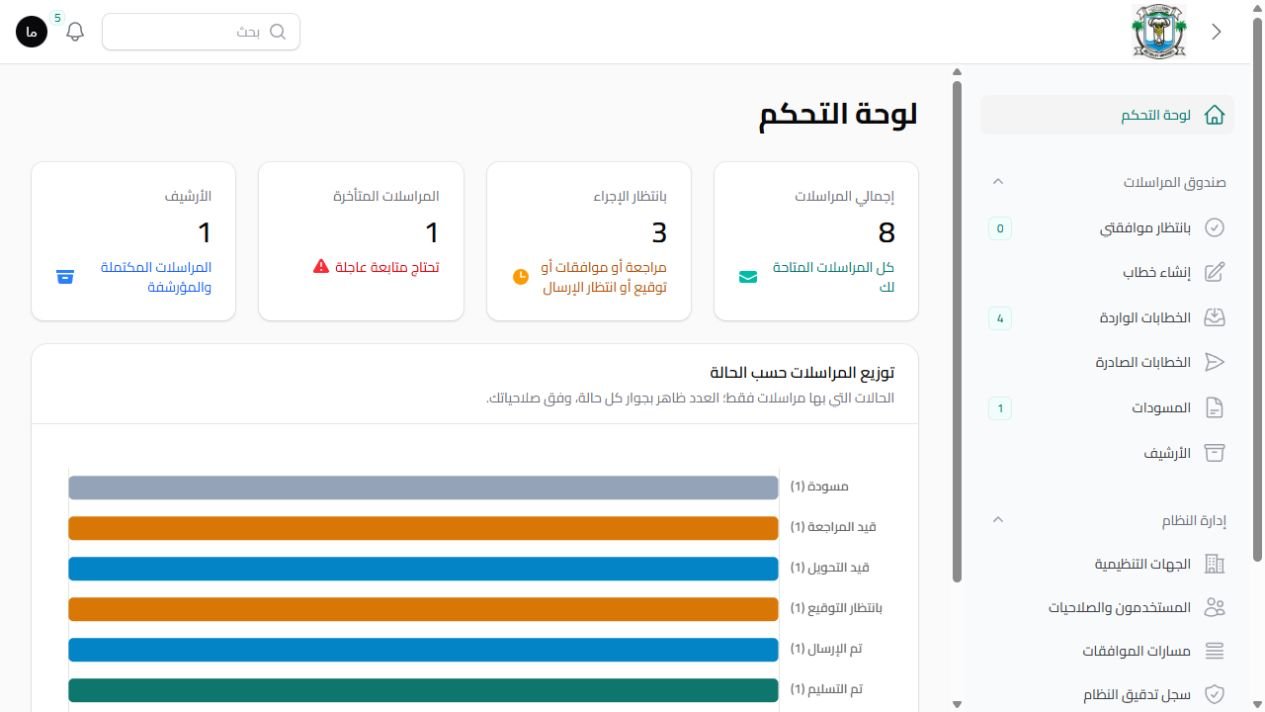Click the chart label مسودة (1)
Image resolution: width=1265 pixels, height=712 pixels.
819,487
